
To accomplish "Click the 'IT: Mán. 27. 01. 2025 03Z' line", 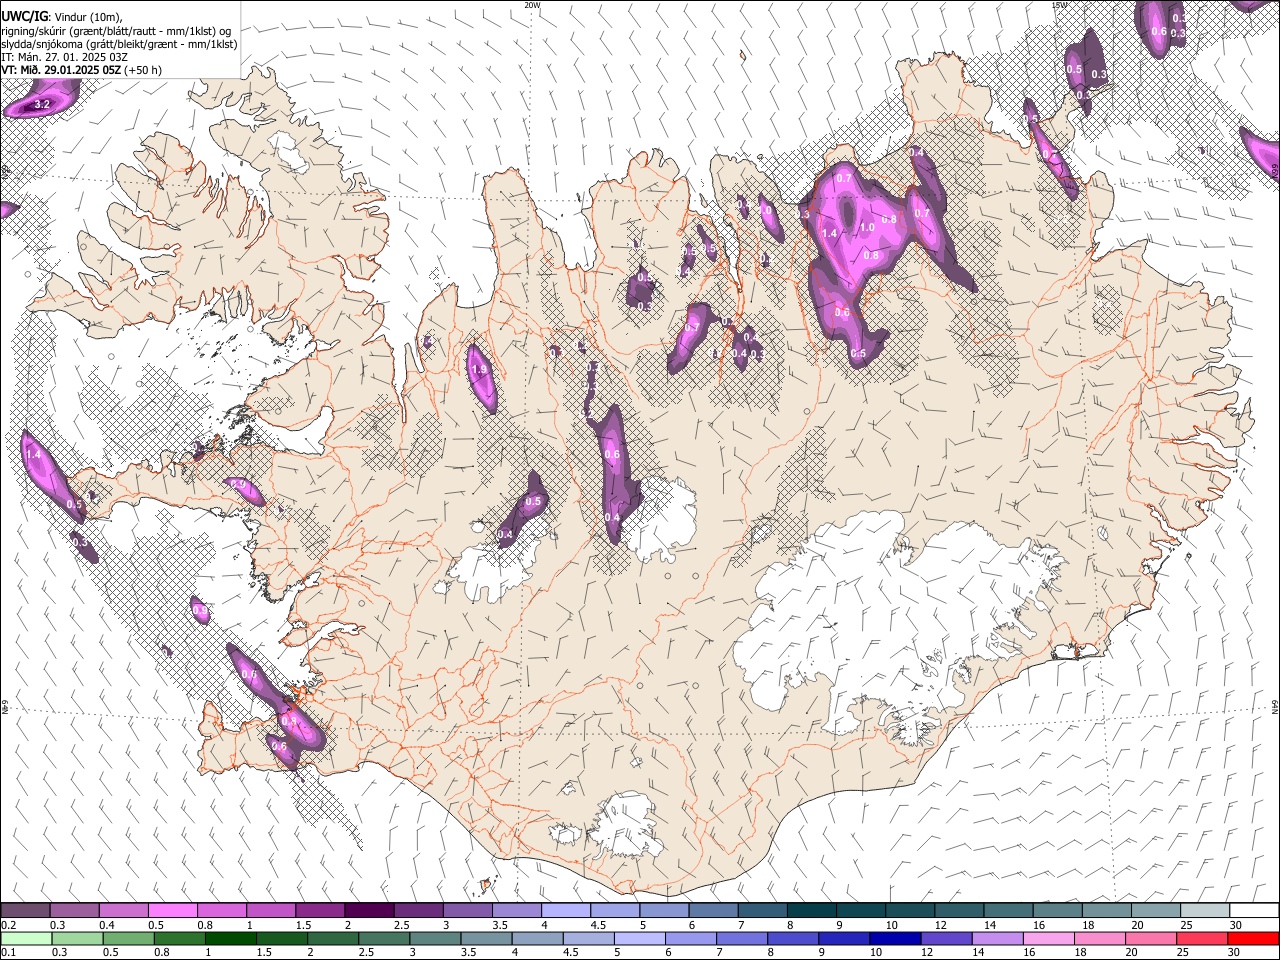I will [64, 57].
